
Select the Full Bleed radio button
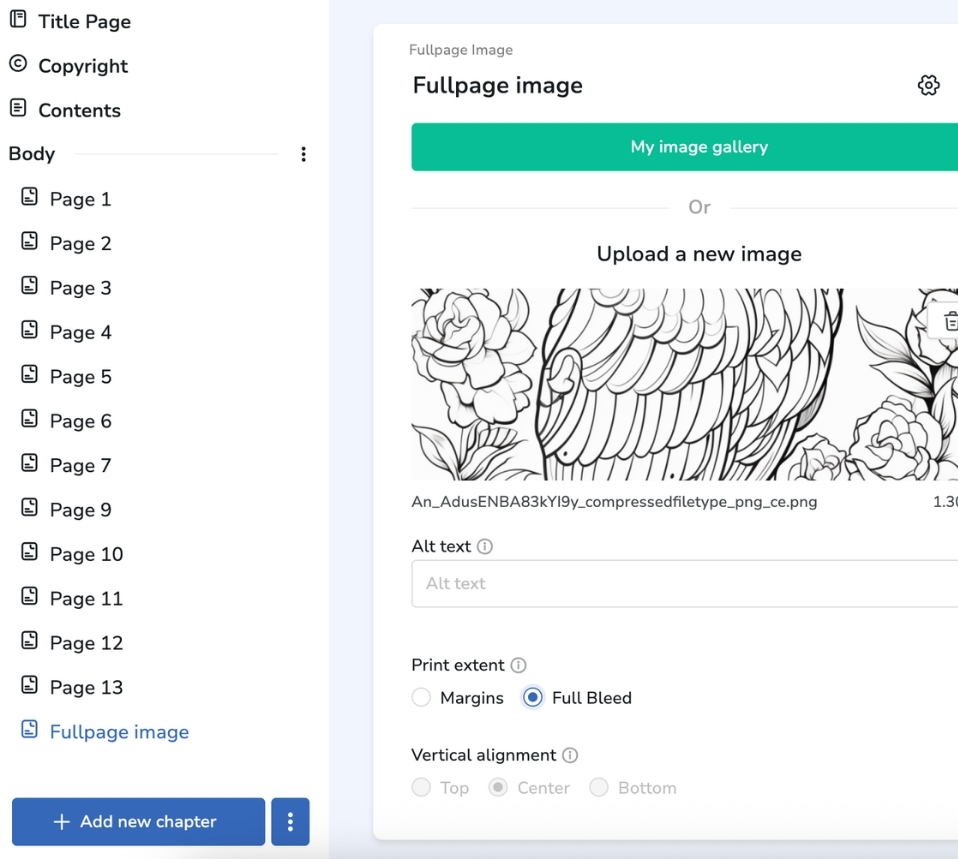(533, 698)
